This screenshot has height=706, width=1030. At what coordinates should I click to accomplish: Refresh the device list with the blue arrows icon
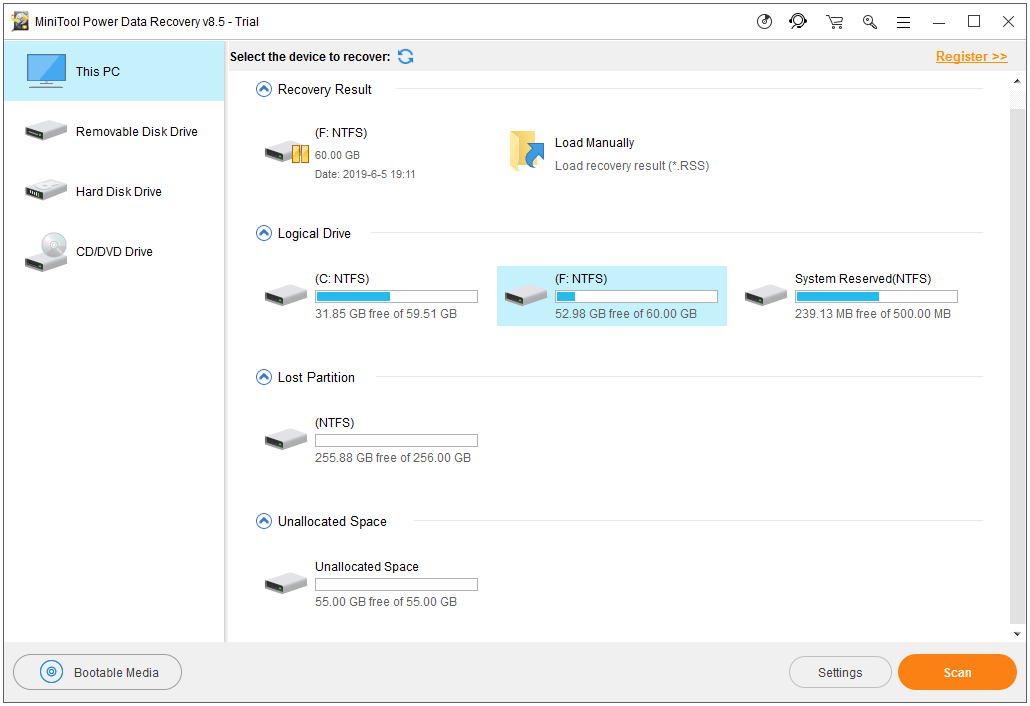click(405, 56)
